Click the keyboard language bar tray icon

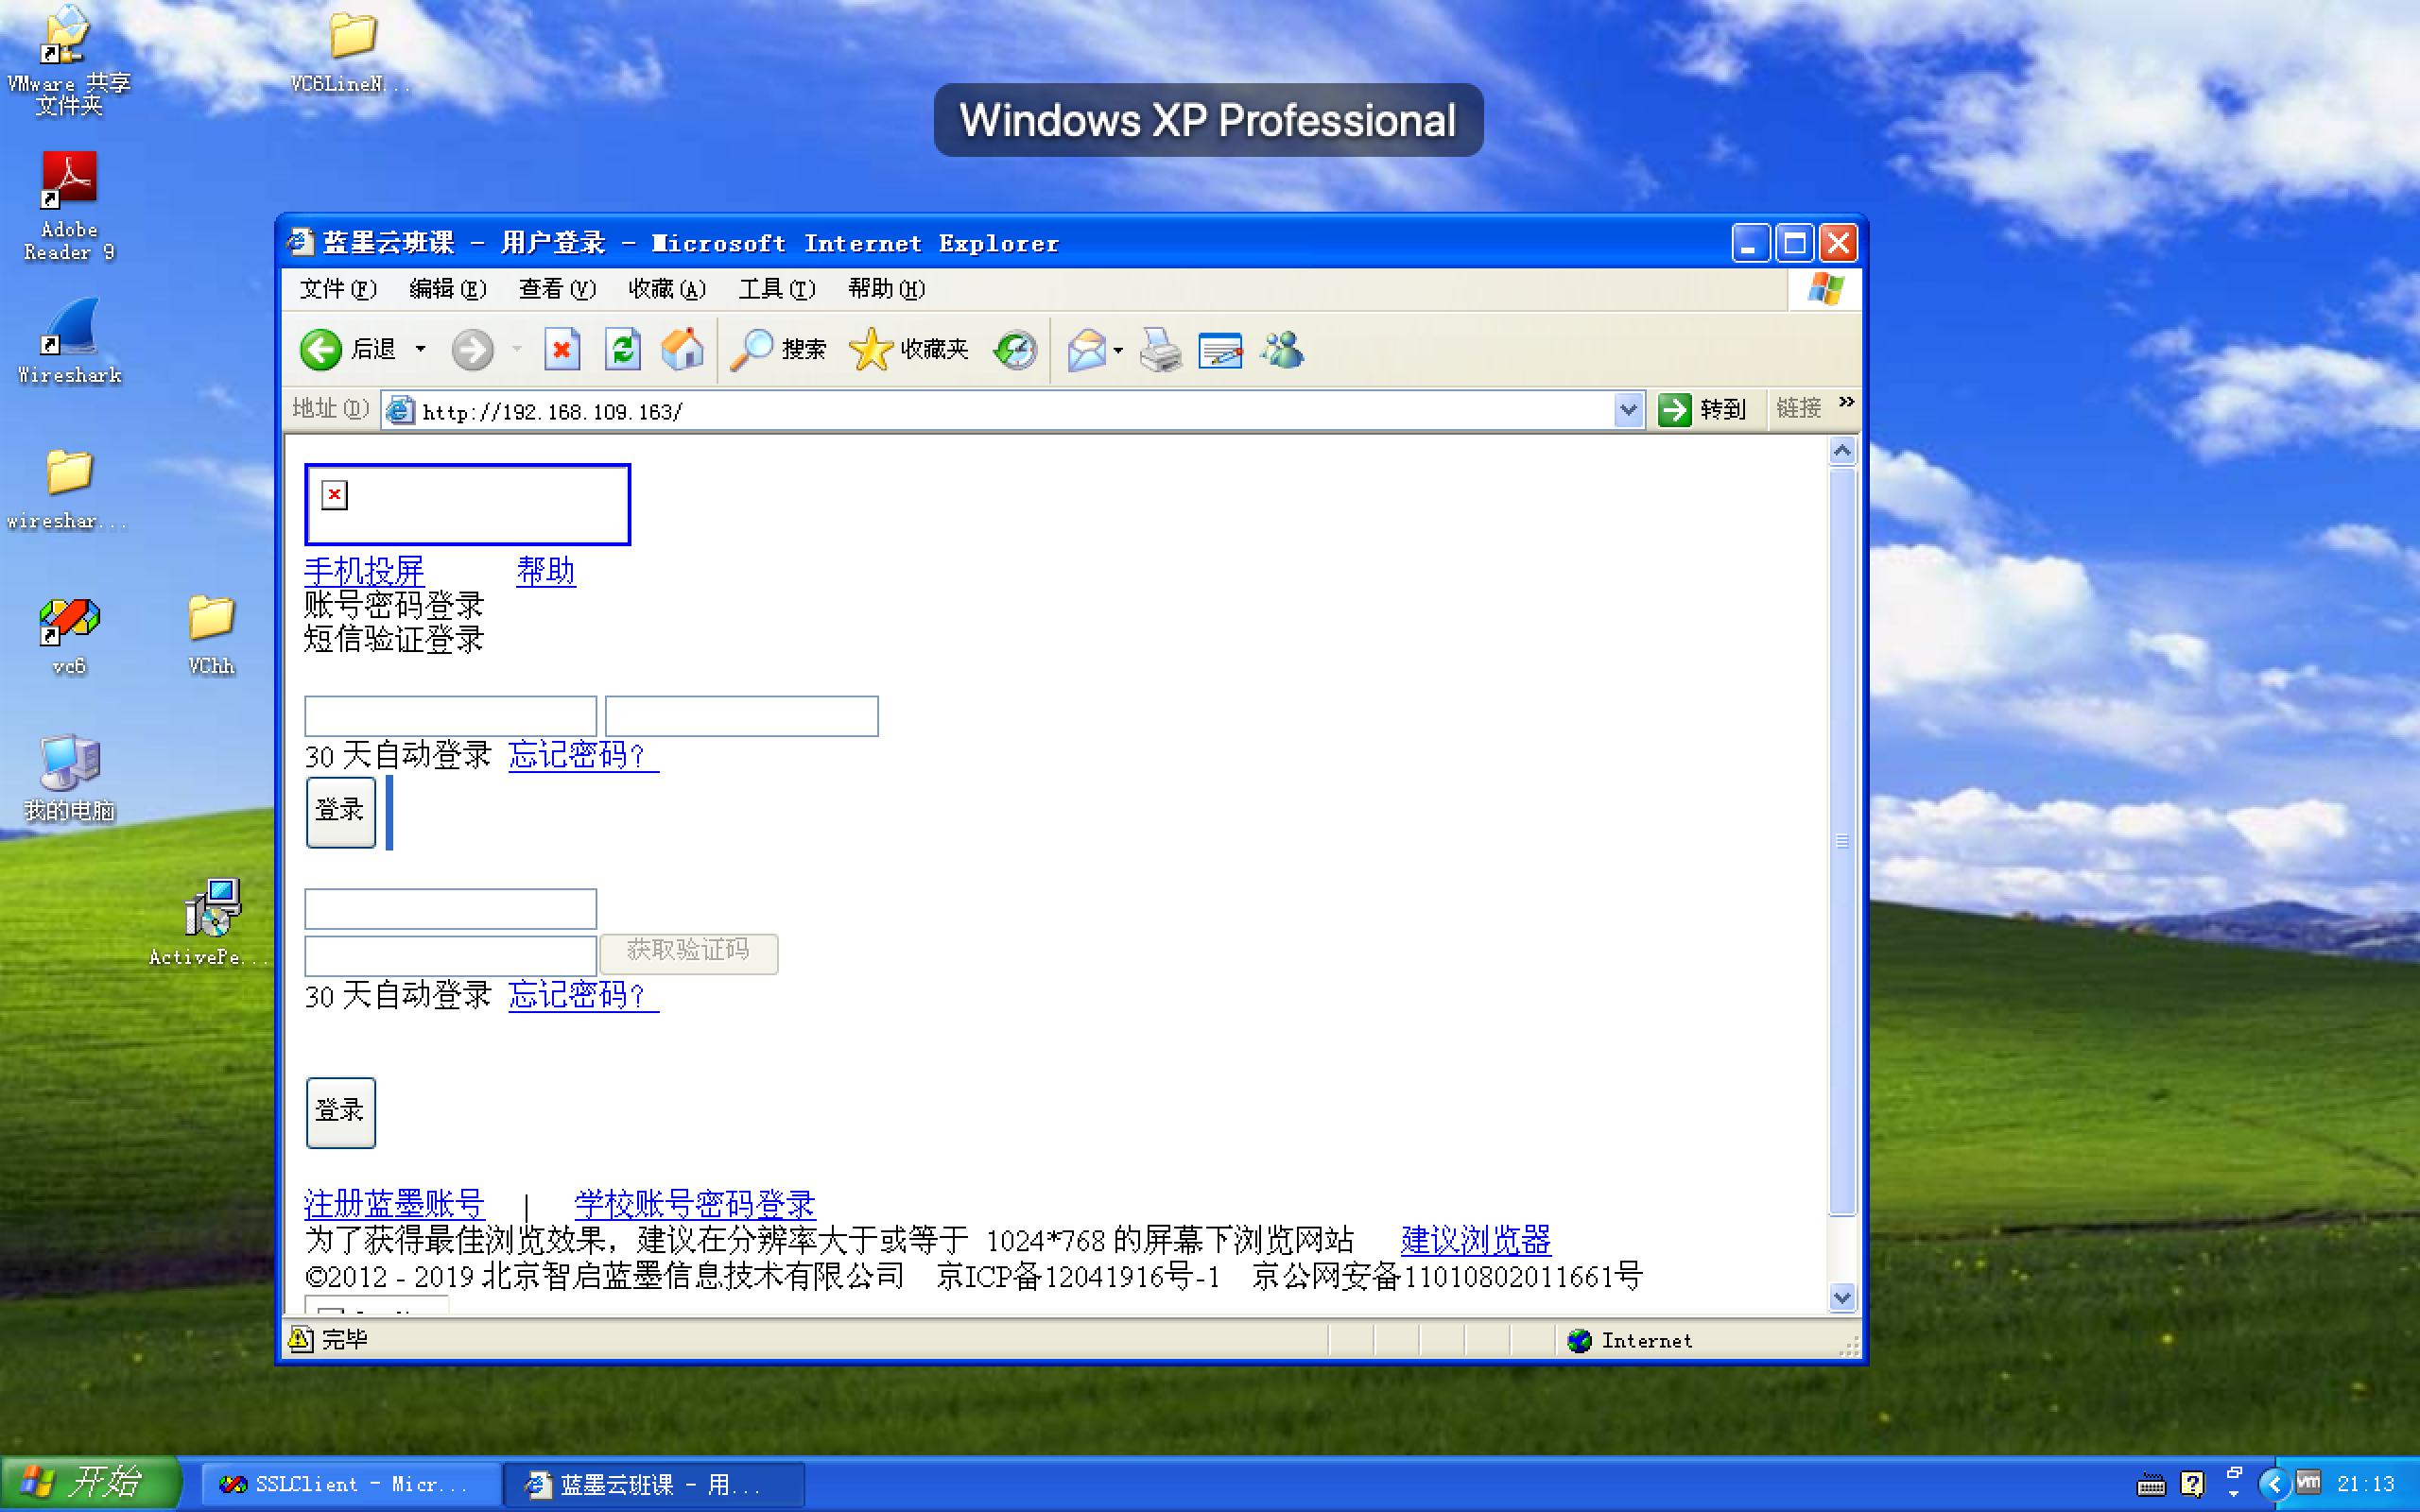(x=2150, y=1485)
